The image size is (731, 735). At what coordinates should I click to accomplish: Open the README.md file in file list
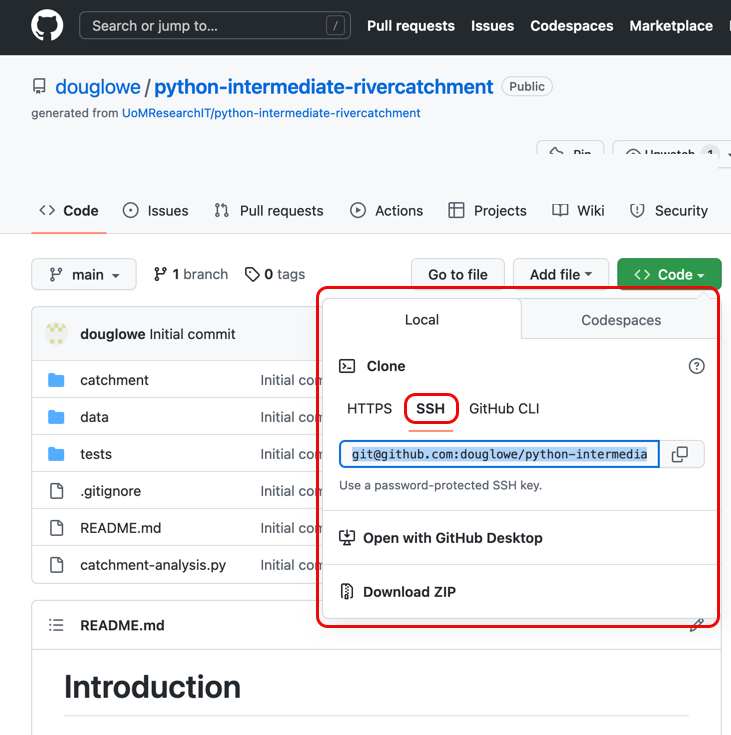(121, 528)
